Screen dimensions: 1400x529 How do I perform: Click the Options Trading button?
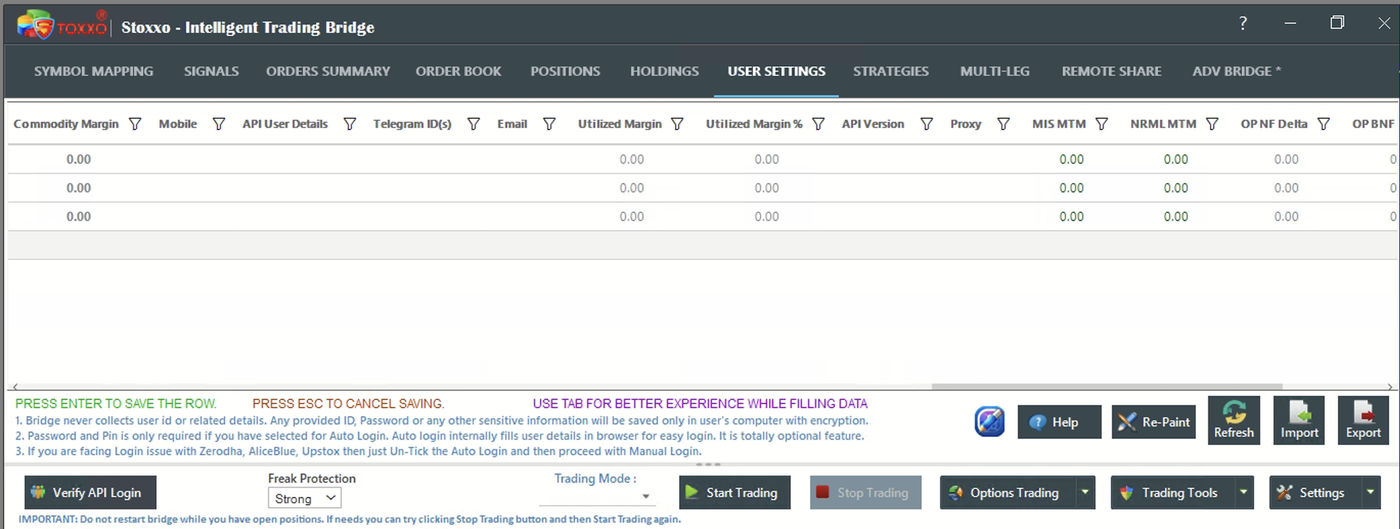click(x=1007, y=492)
